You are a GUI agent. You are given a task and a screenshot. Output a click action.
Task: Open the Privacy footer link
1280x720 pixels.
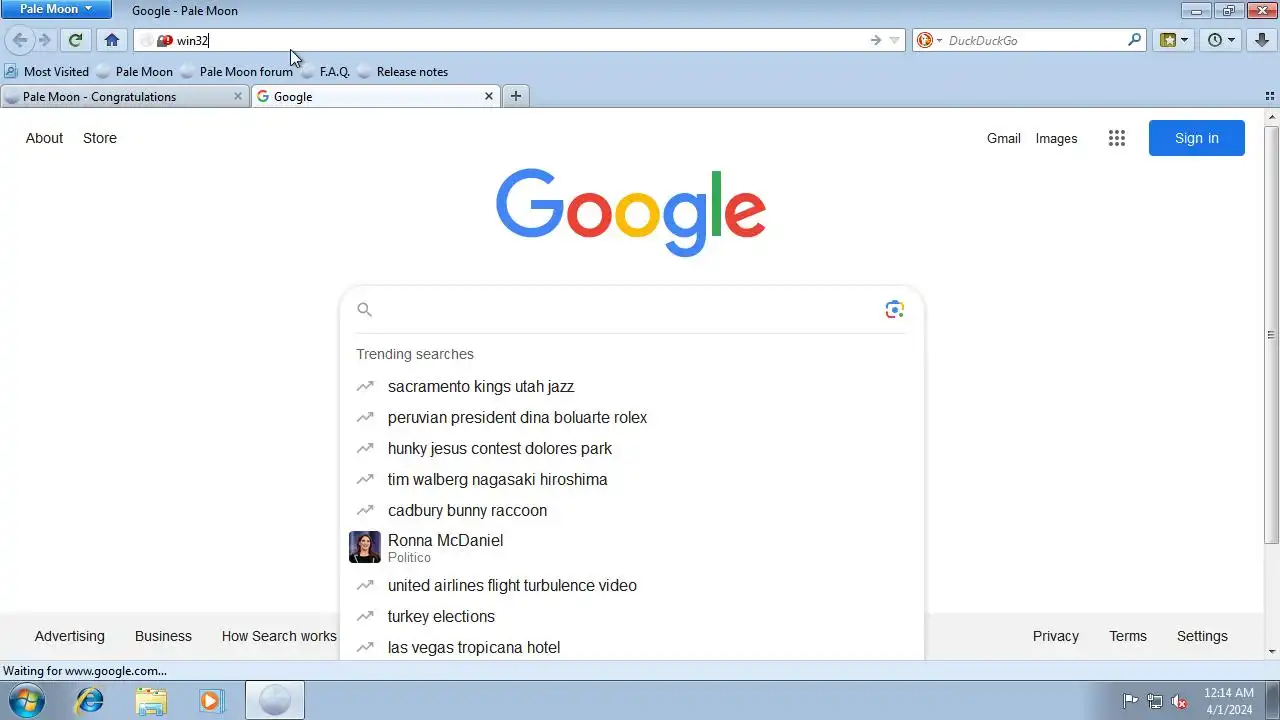tap(1056, 636)
